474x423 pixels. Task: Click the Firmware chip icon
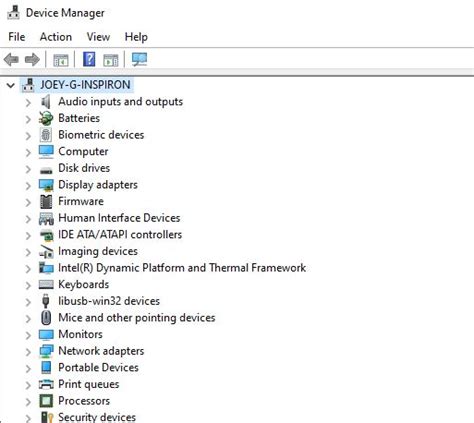[x=46, y=202]
